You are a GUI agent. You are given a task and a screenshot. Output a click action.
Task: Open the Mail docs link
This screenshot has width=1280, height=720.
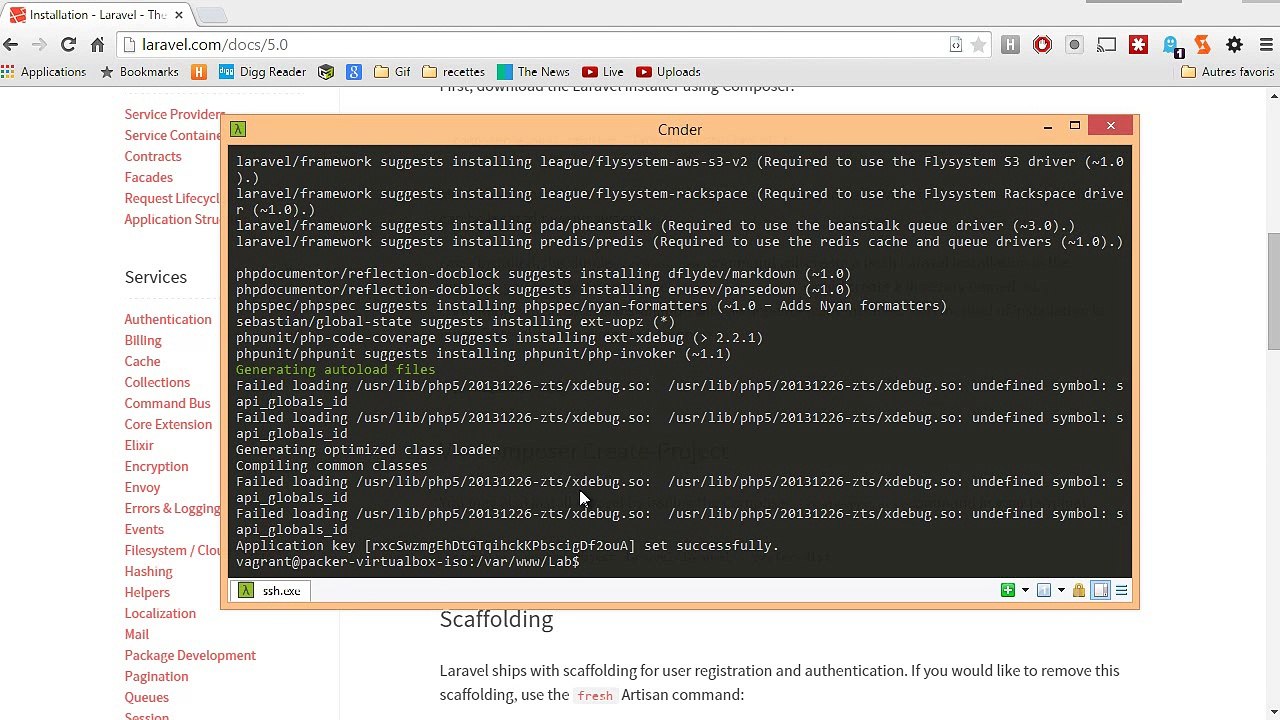click(x=137, y=635)
